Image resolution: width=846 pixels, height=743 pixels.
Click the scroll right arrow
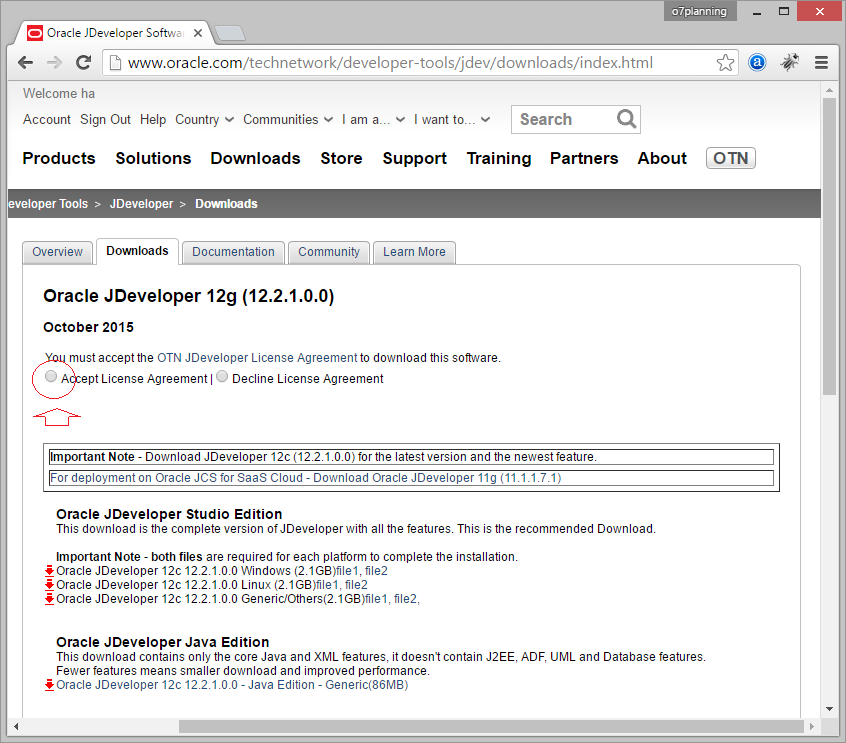tap(811, 727)
